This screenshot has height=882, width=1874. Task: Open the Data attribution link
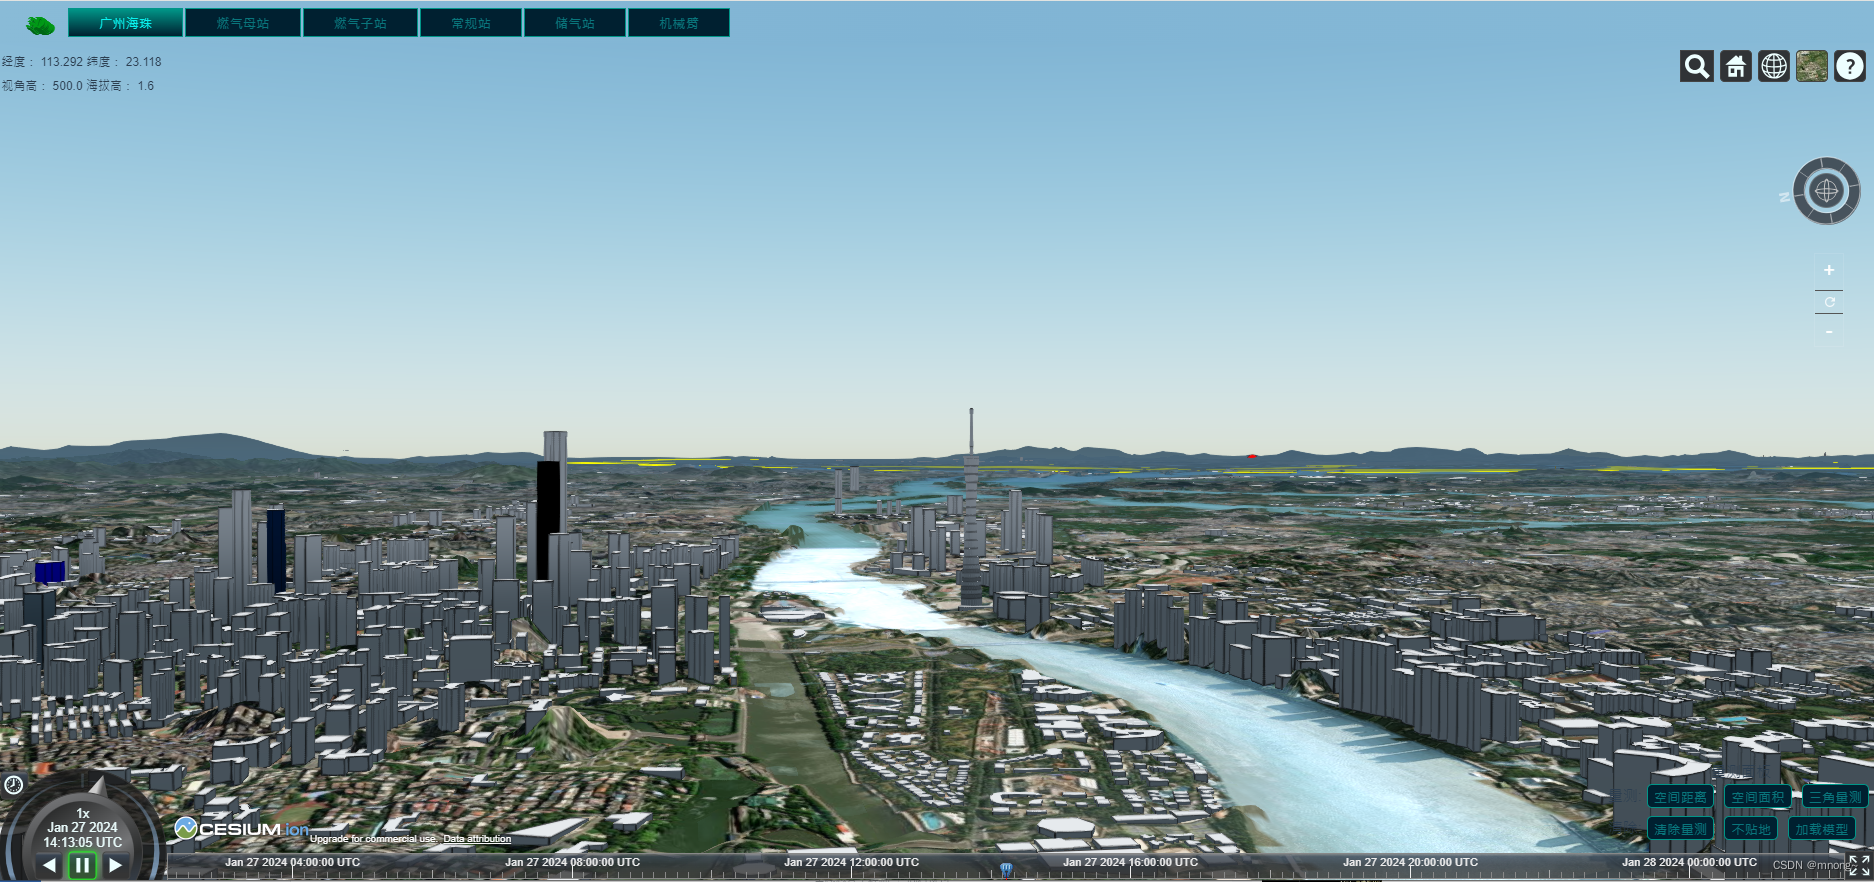coord(477,839)
